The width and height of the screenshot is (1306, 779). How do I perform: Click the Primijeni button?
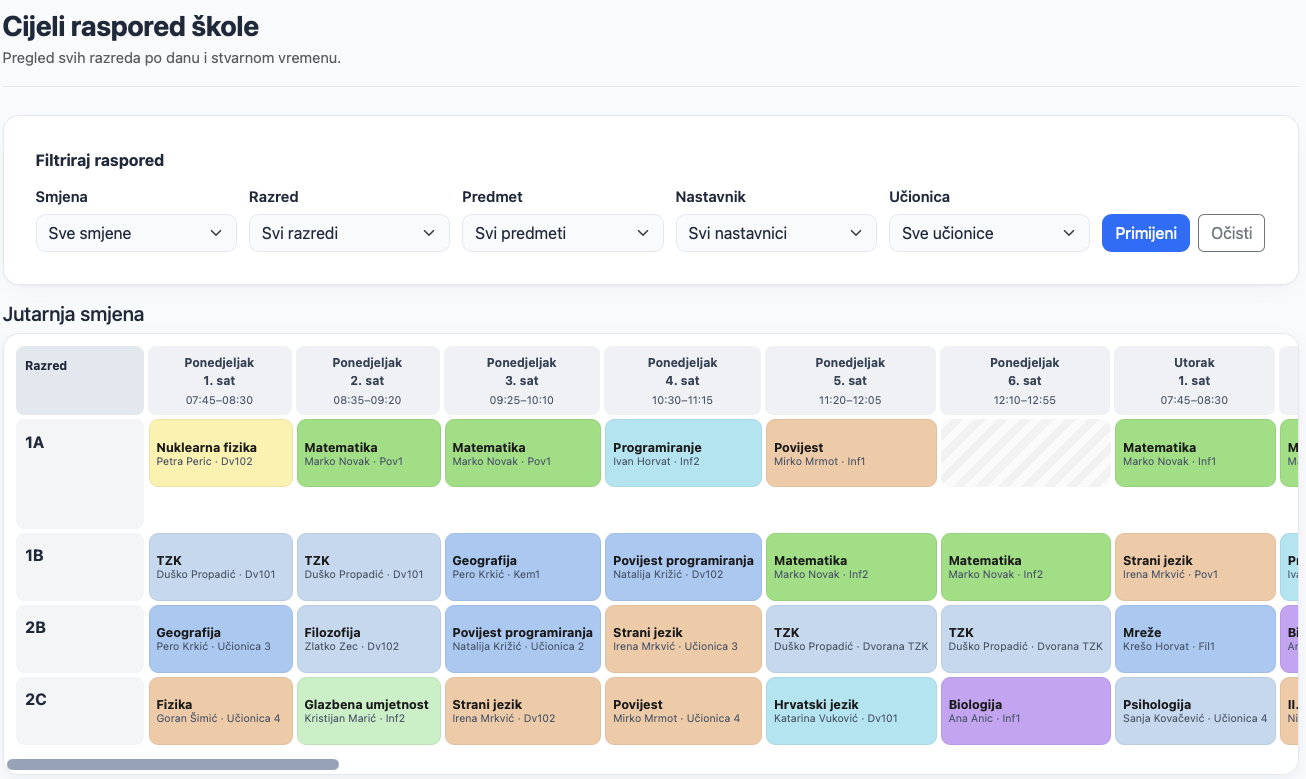[1146, 233]
